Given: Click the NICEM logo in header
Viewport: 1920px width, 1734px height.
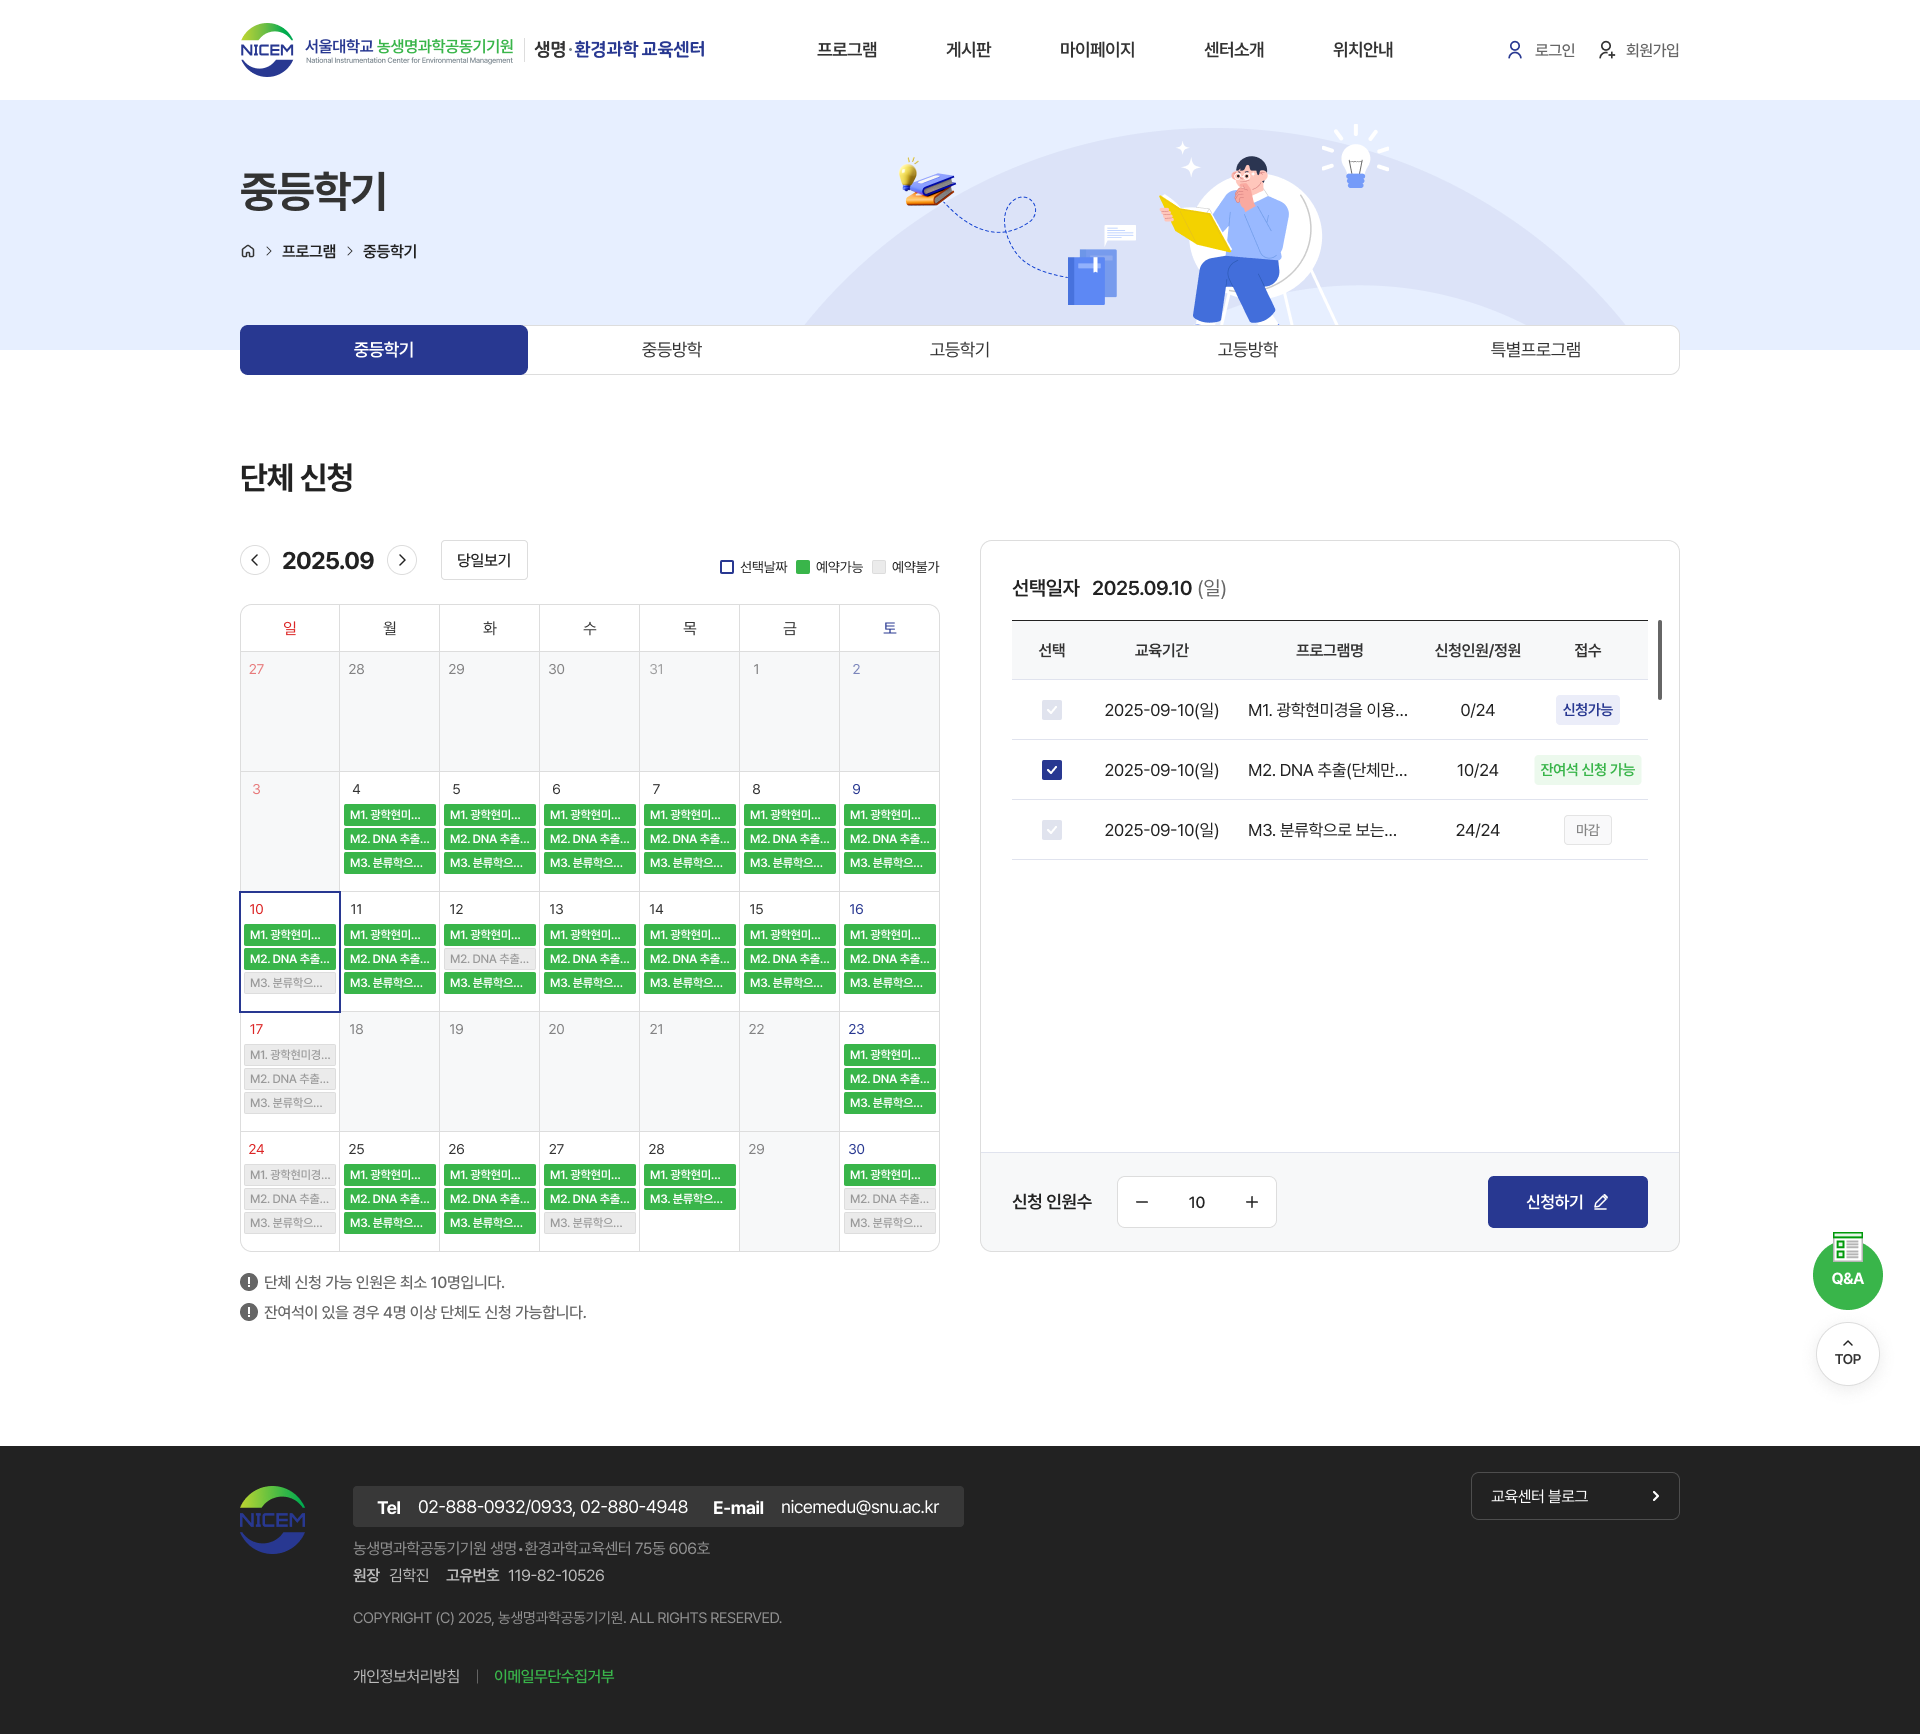Looking at the screenshot, I should coord(267,50).
